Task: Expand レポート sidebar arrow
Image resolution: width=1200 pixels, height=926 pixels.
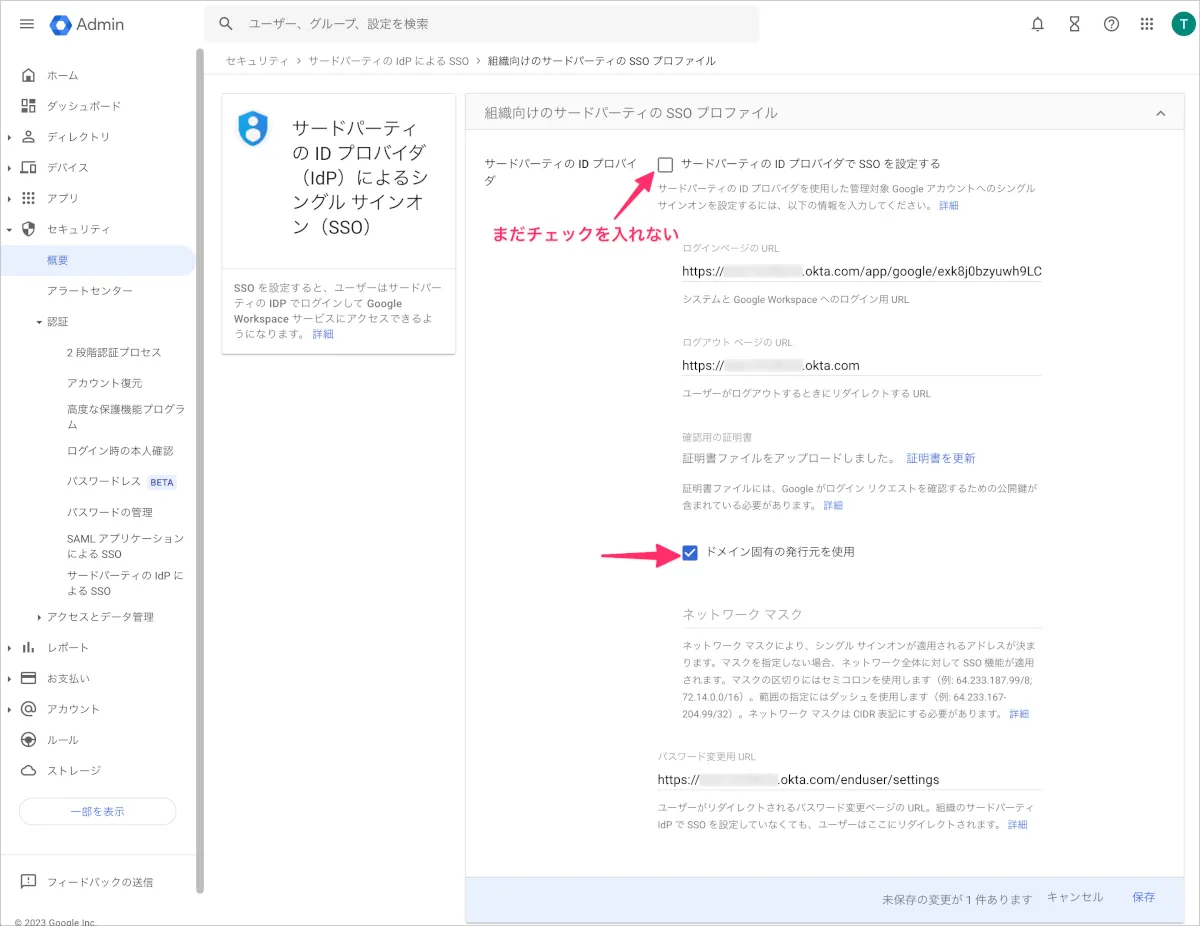Action: click(9, 648)
